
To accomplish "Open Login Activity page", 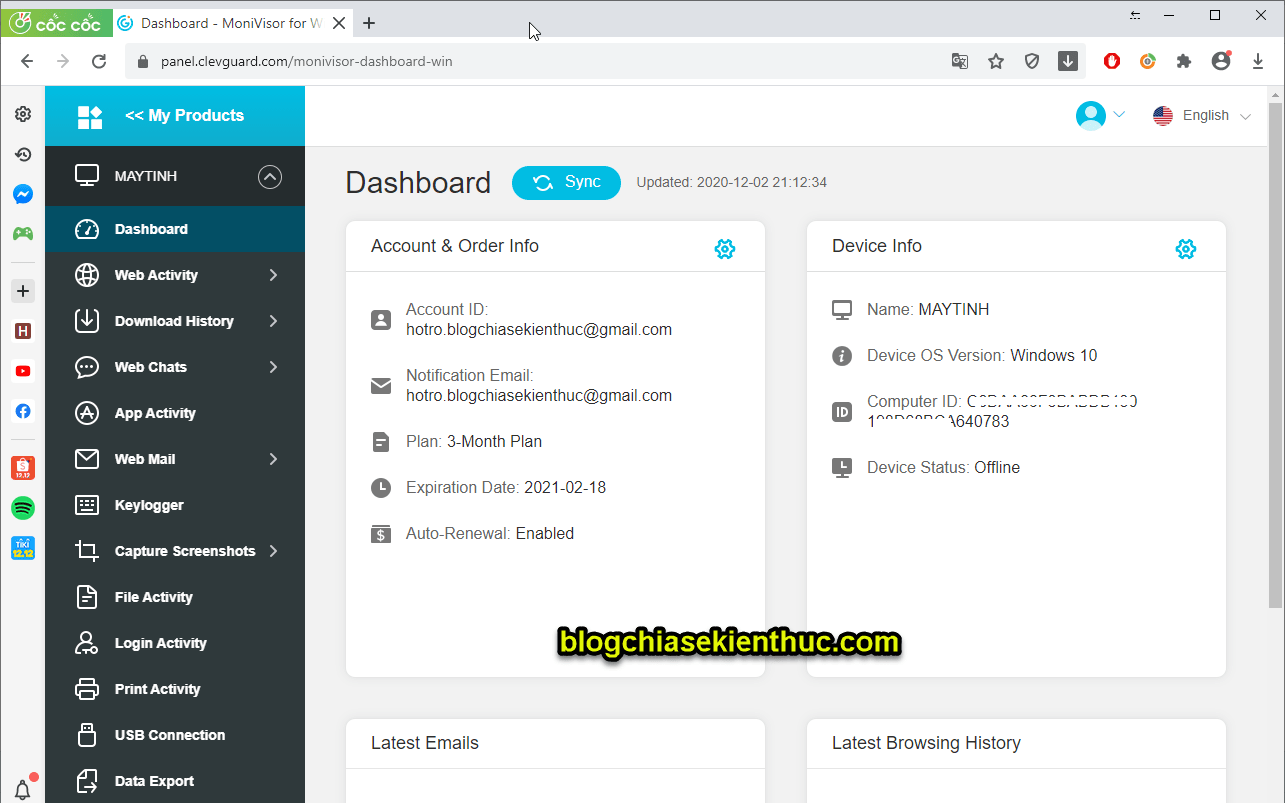I will (175, 643).
